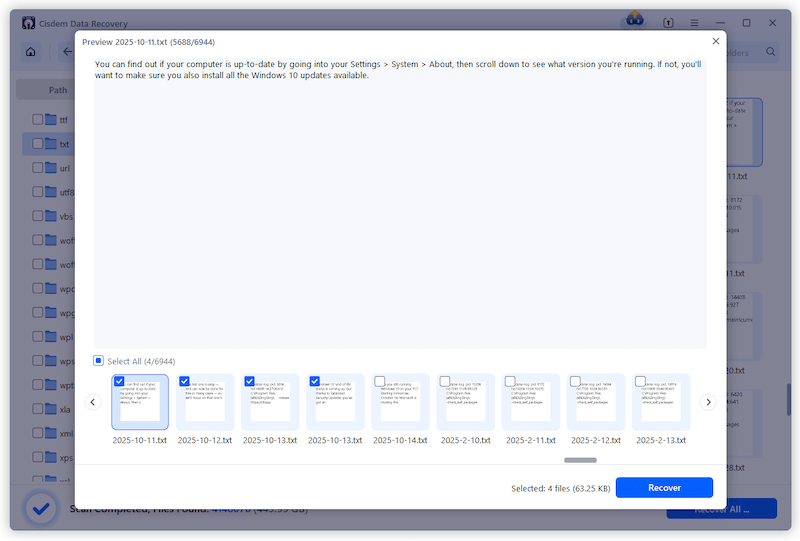Click the next thumbnails arrow

(x=708, y=402)
